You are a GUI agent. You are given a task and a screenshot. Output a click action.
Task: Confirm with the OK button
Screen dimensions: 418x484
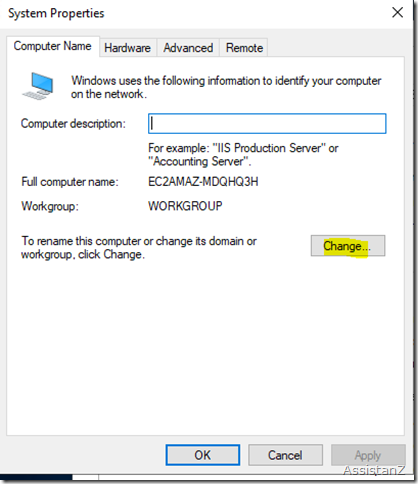click(x=203, y=455)
